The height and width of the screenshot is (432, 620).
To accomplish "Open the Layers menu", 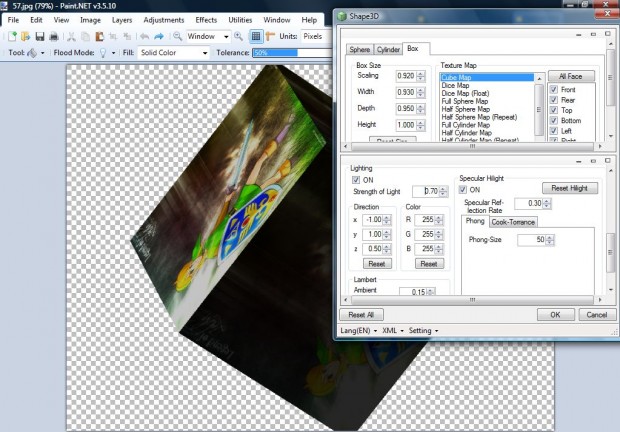I will pos(122,20).
